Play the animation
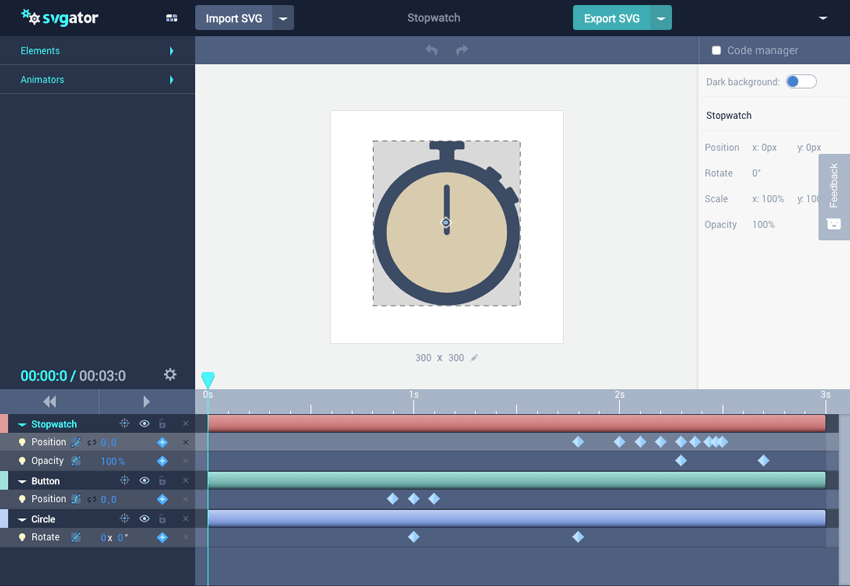The height and width of the screenshot is (586, 850). tap(146, 401)
